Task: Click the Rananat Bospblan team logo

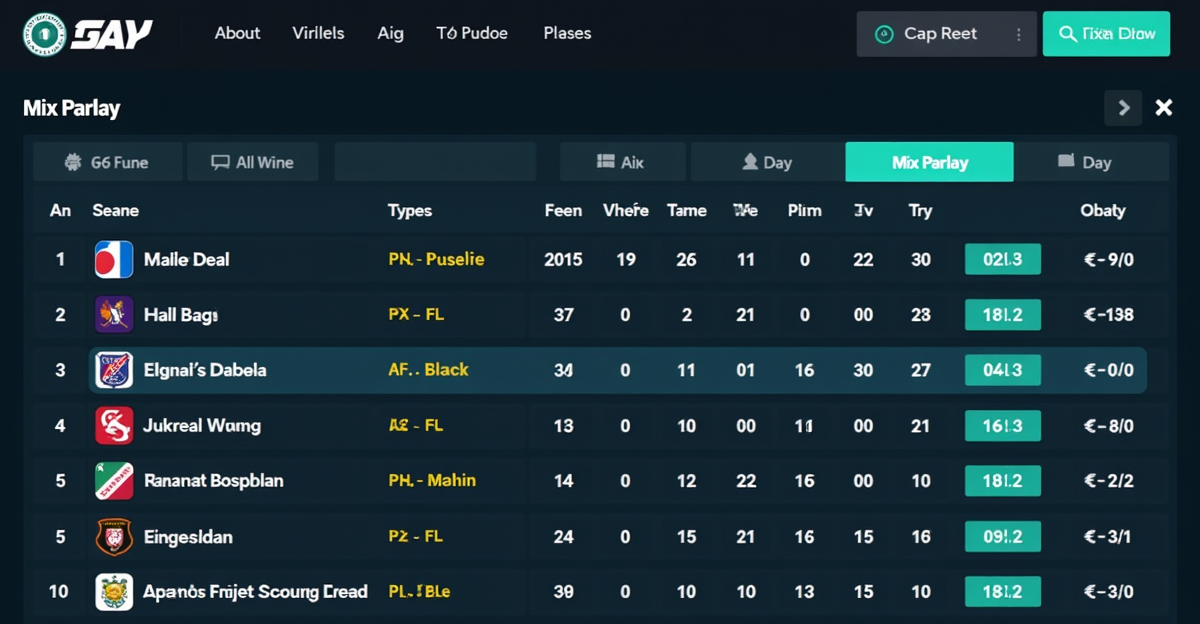Action: click(114, 481)
